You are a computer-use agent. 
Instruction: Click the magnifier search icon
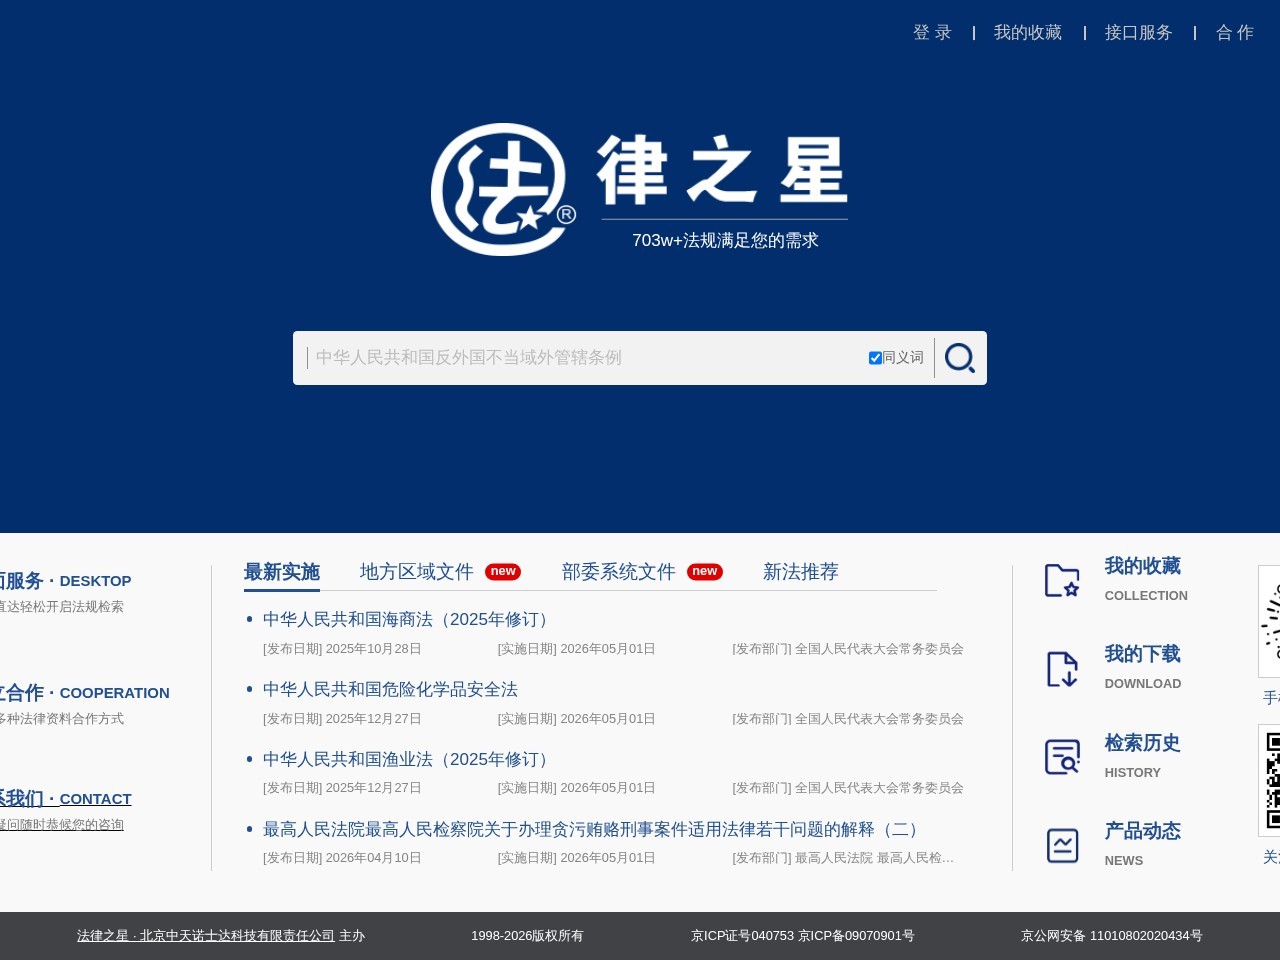[960, 358]
